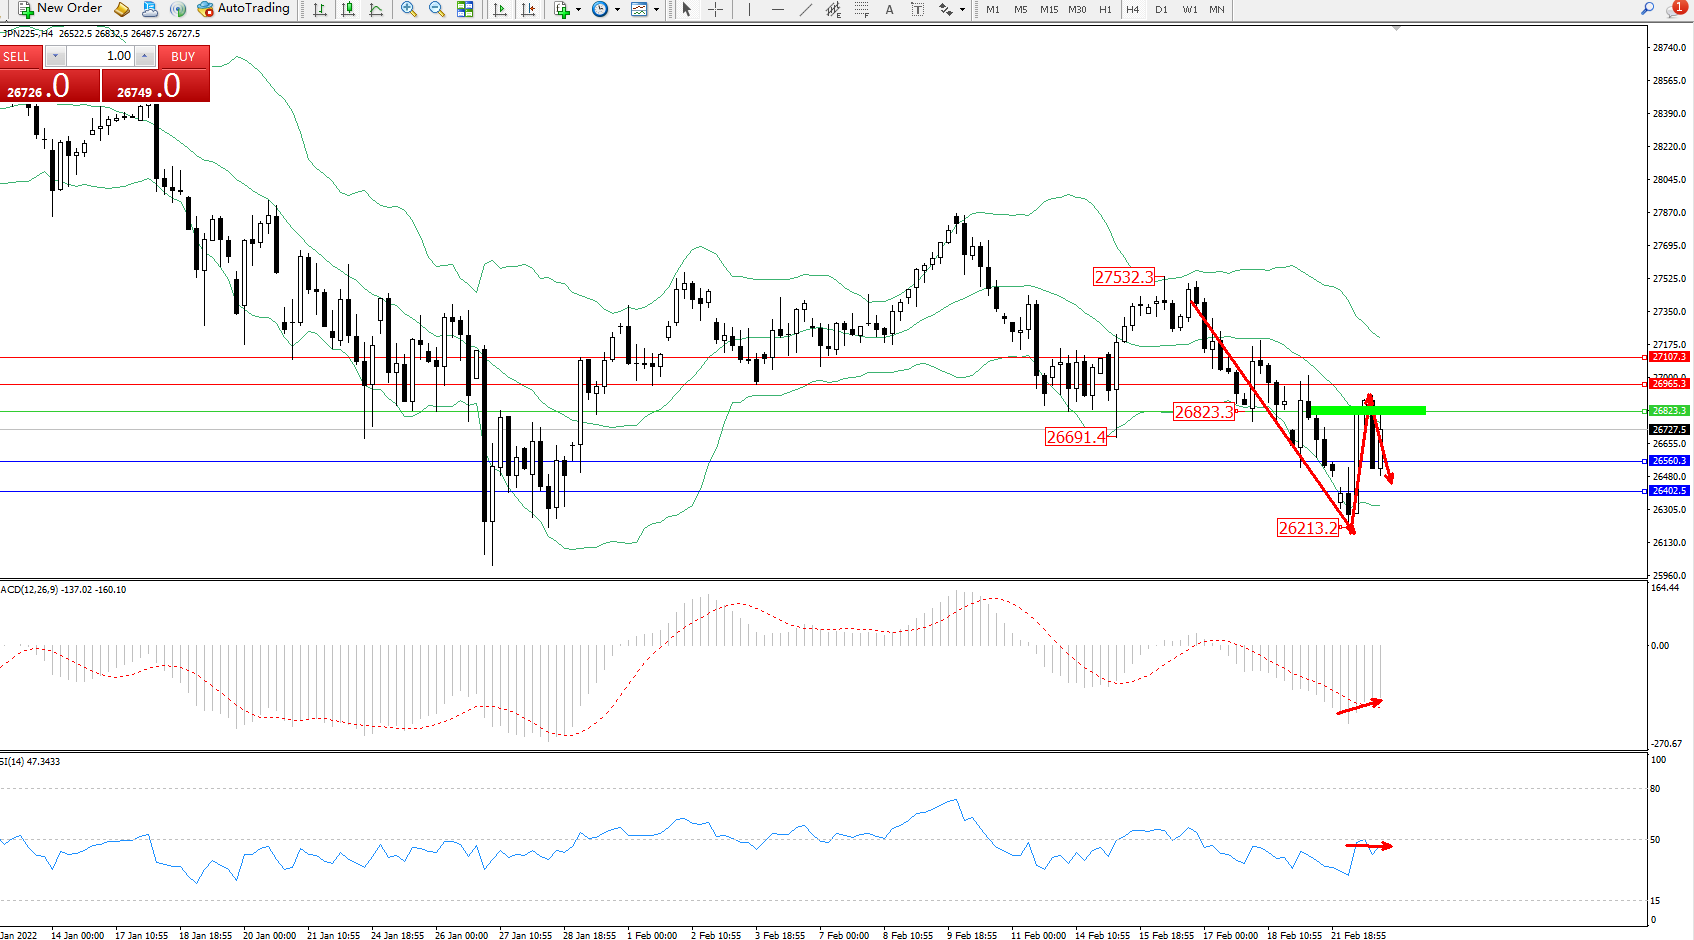Image resolution: width=1694 pixels, height=940 pixels.
Task: Open the search magnifier
Action: (1647, 9)
